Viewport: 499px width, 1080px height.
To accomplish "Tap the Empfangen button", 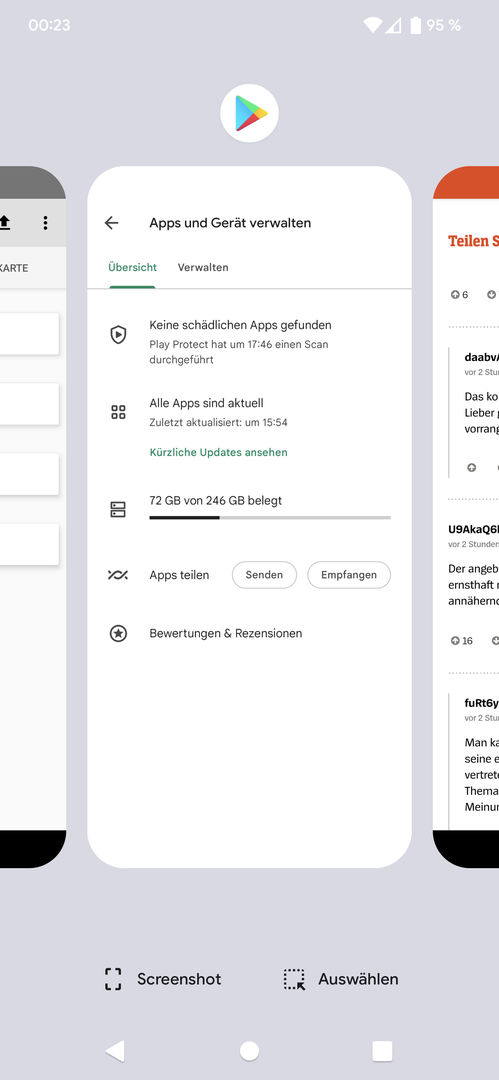I will click(349, 574).
